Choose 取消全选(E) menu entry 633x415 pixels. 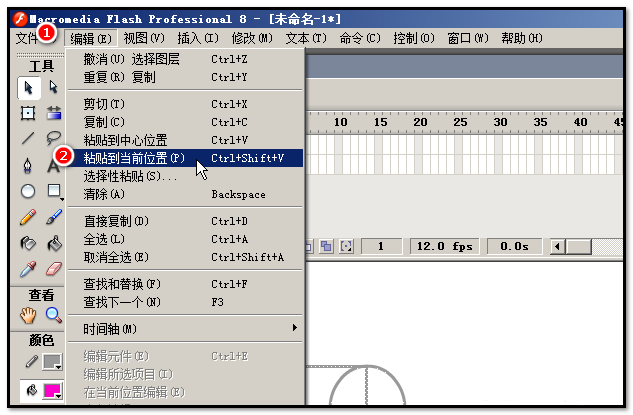click(185, 257)
